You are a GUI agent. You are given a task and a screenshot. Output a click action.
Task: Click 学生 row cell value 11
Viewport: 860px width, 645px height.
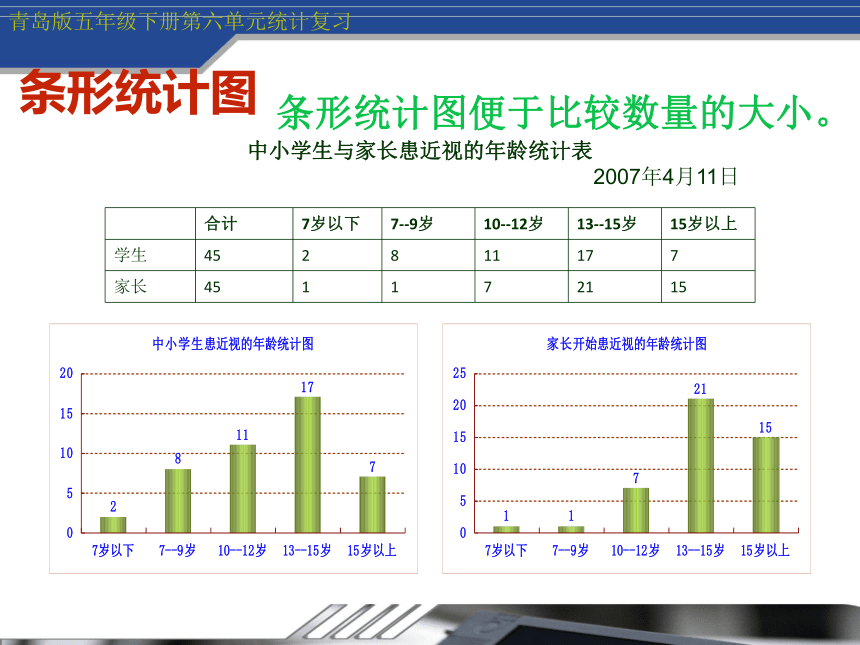(491, 256)
